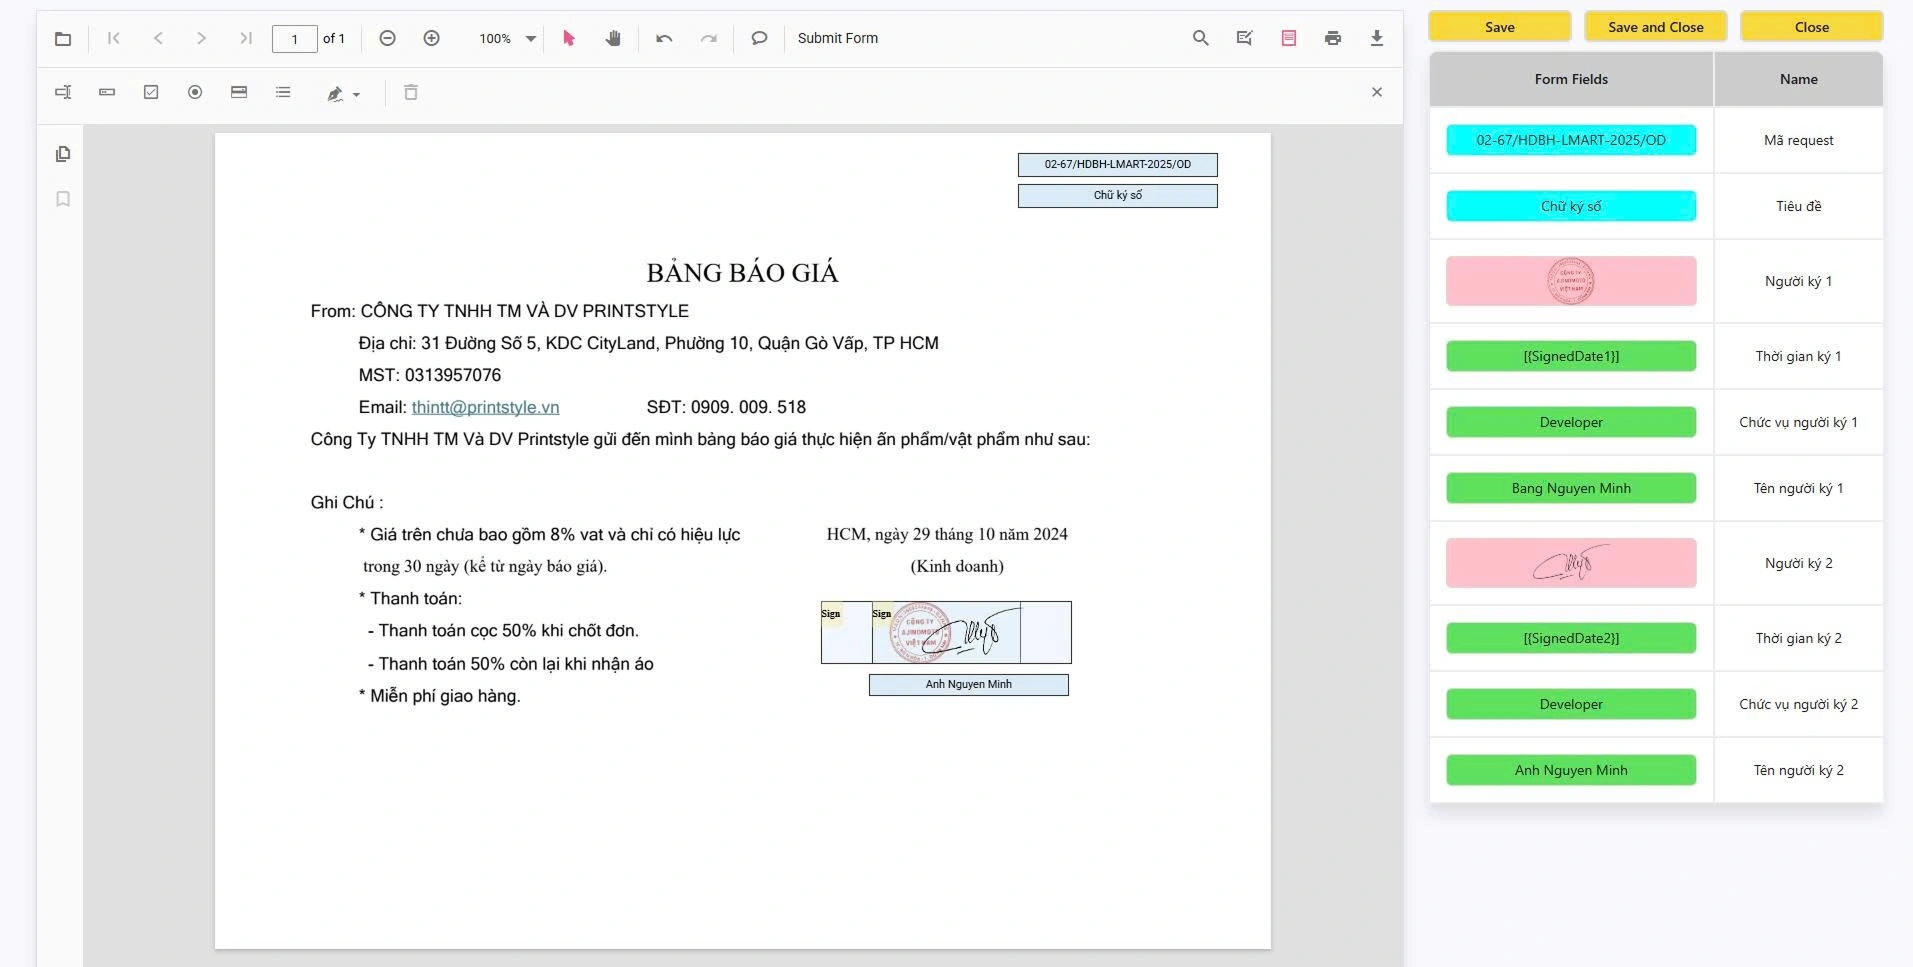Open the page thumbnails panel
Image resolution: width=1913 pixels, height=967 pixels.
pyautogui.click(x=63, y=154)
